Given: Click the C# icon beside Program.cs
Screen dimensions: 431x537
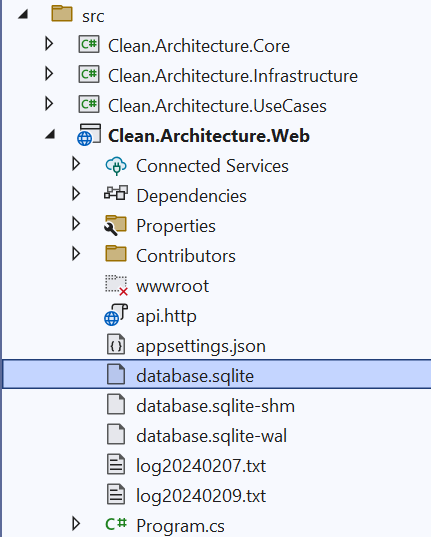Looking at the screenshot, I should 116,524.
